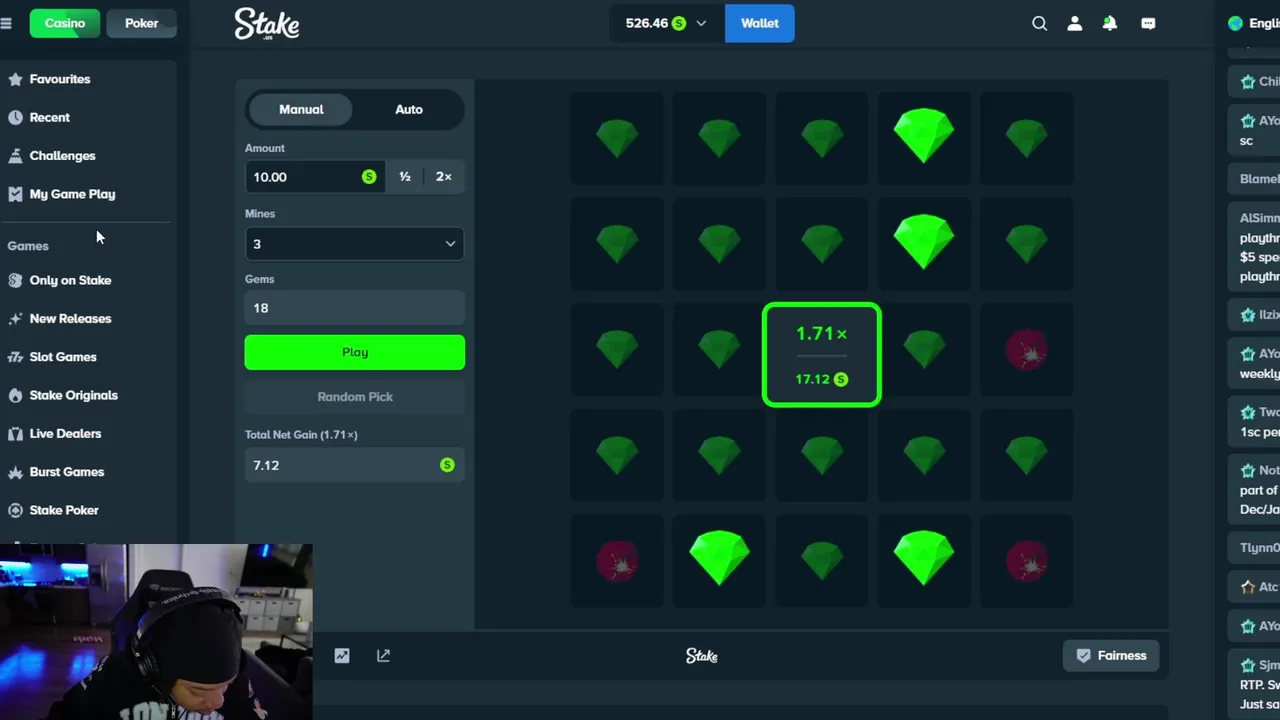This screenshot has width=1280, height=720.
Task: Open the hamburger menu icon
Action: pyautogui.click(x=6, y=23)
